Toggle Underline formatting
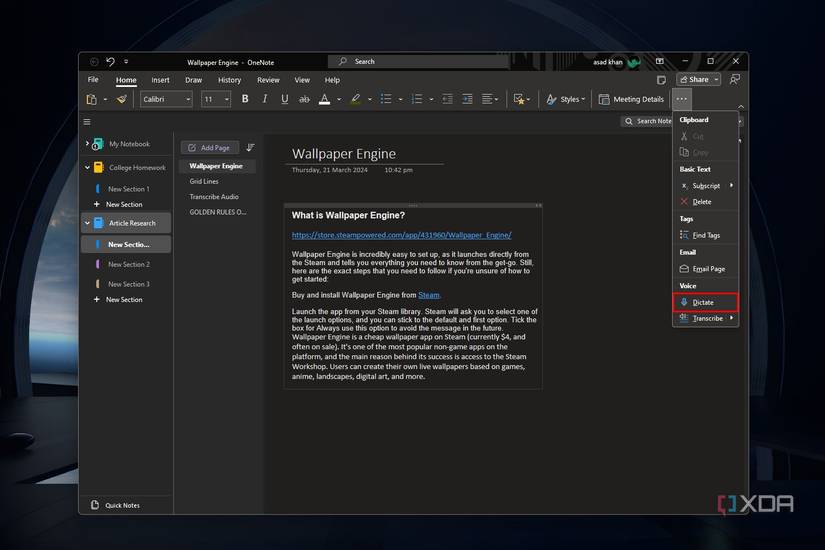 click(285, 99)
